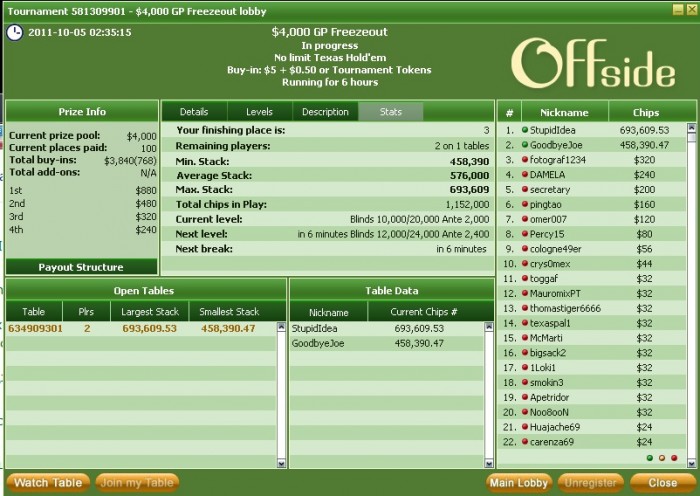Click red status dot next to crys0mex
Viewport: 700px width, 496px height.
(x=525, y=263)
